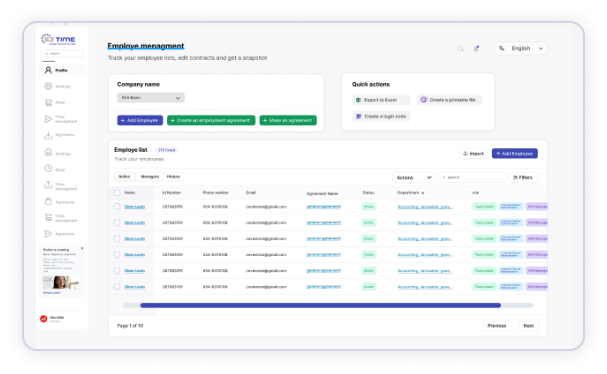Click the horizontal table scrollbar
Viewport: 607px width, 374px height.
pos(321,305)
